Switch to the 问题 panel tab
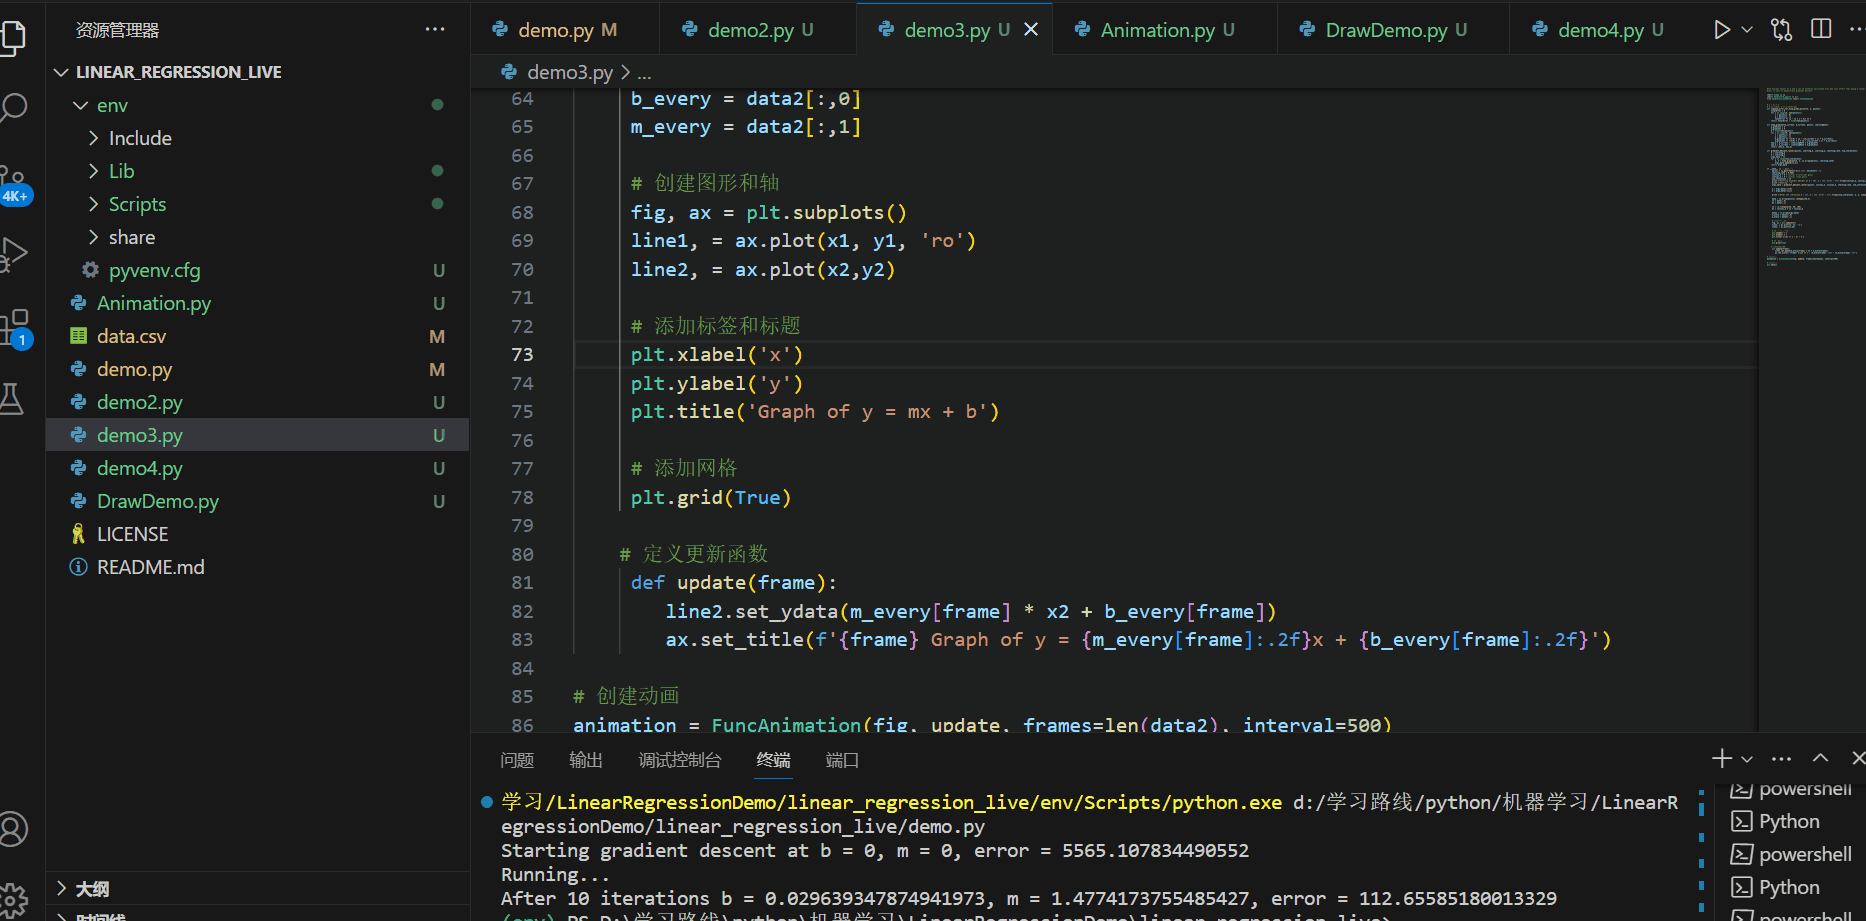 pos(517,760)
